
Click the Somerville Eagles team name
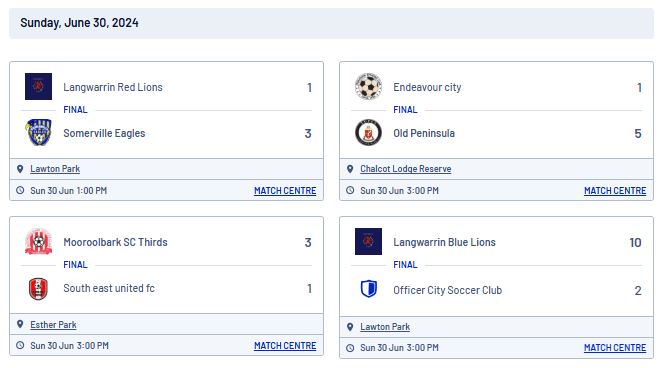click(x=104, y=133)
